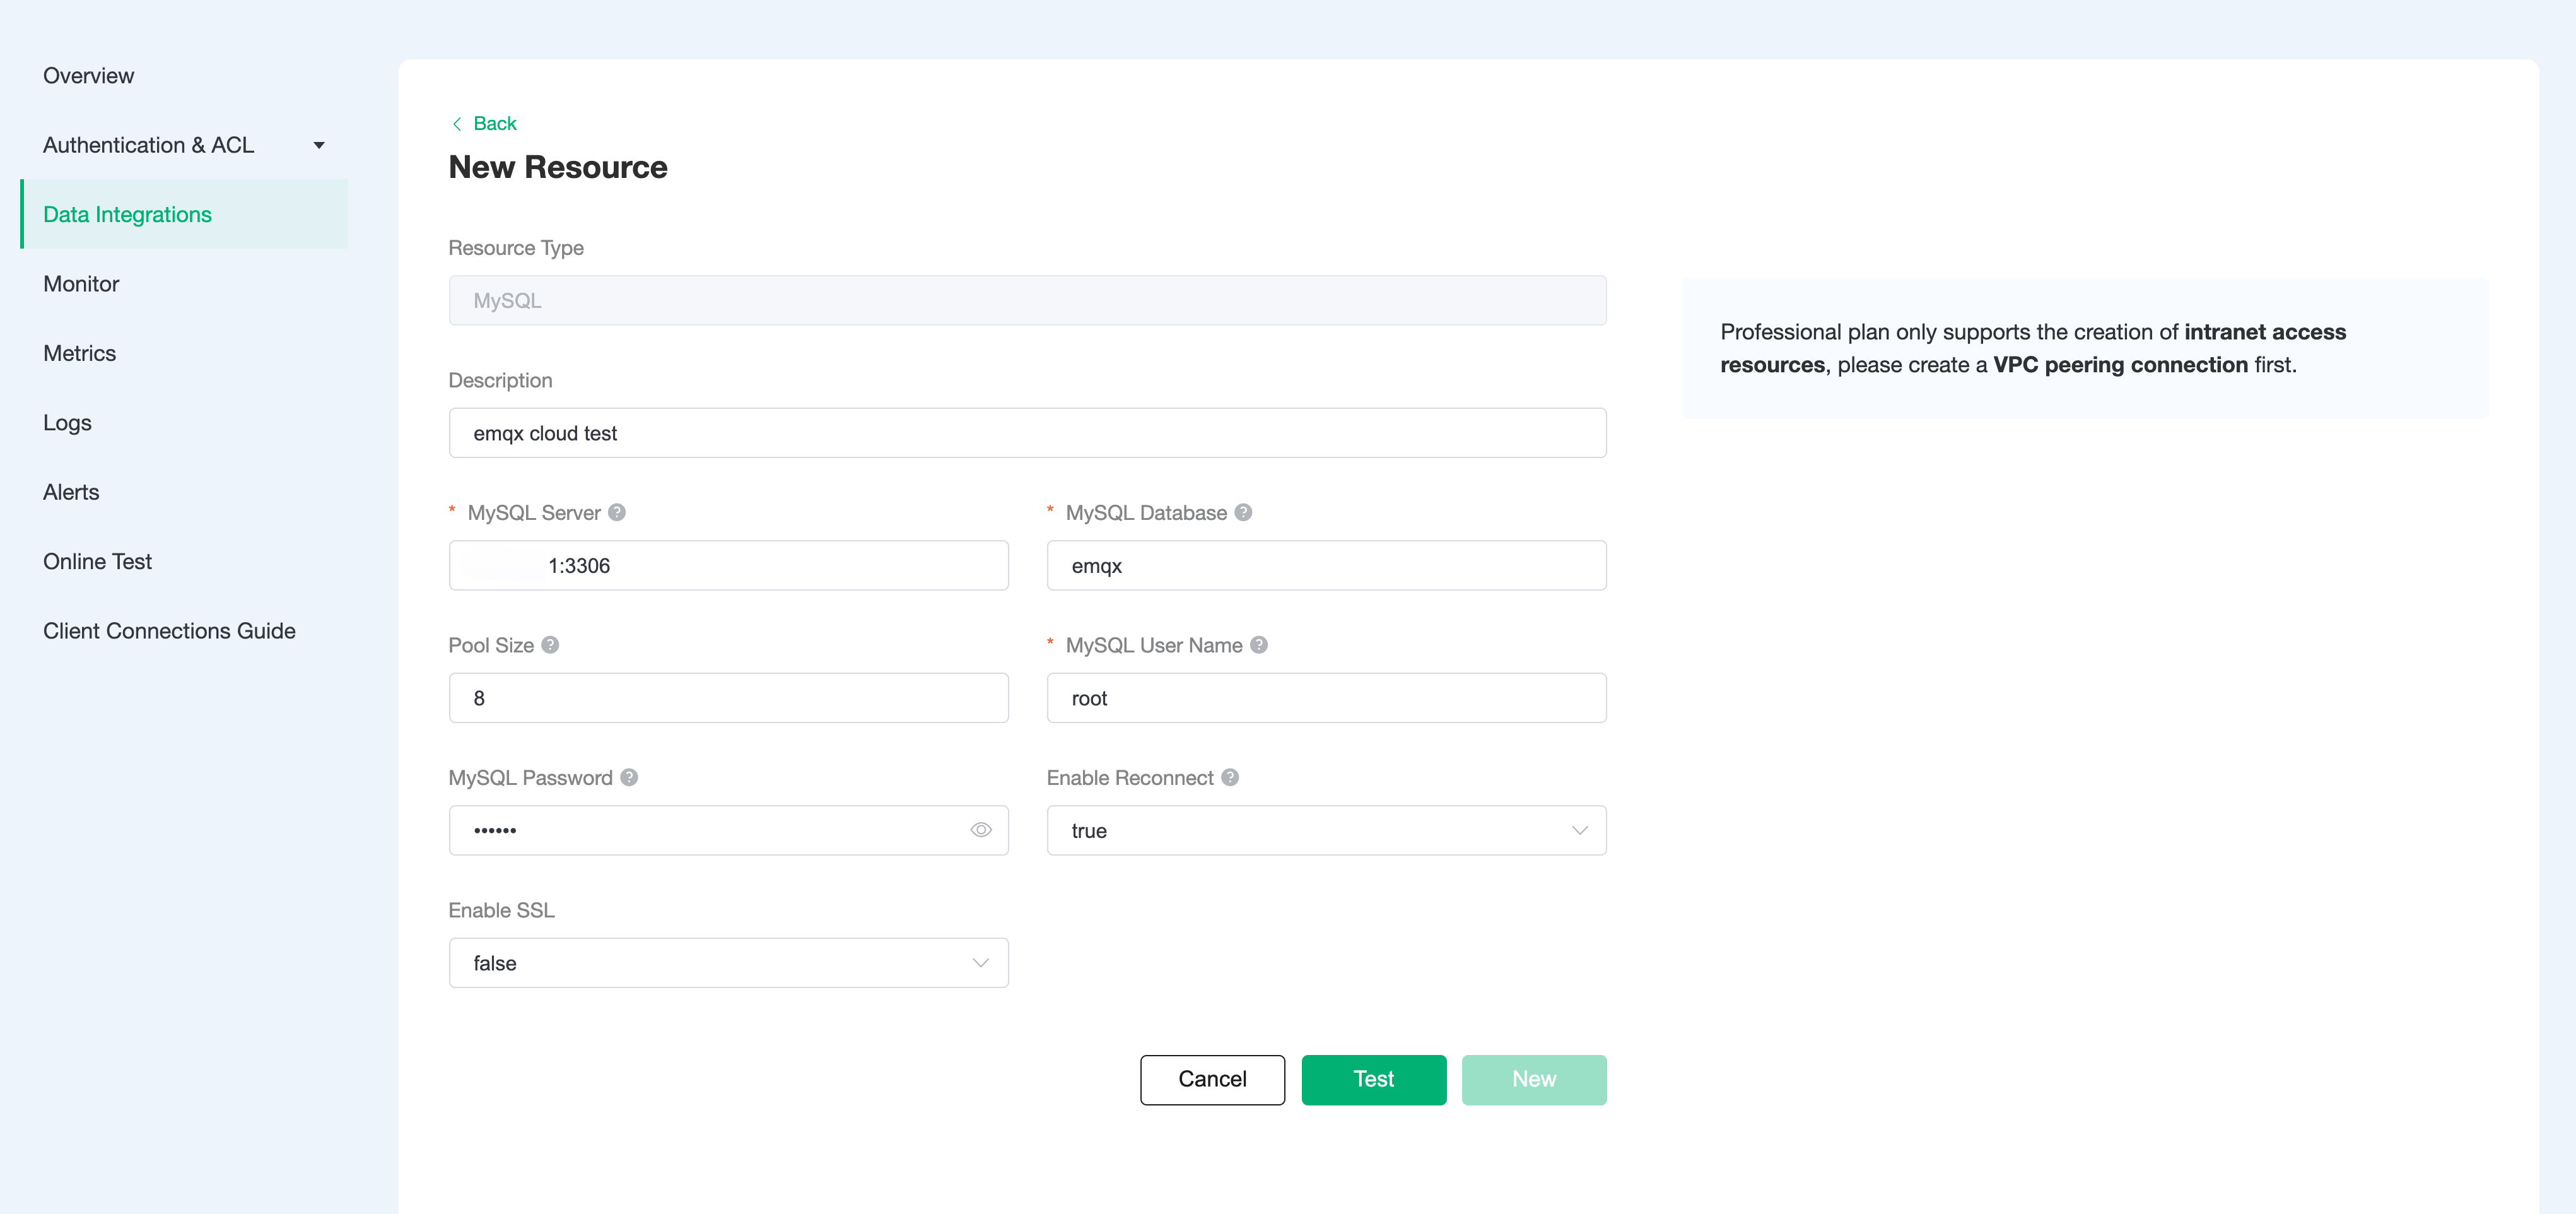Viewport: 2576px width, 1214px height.
Task: Click the MySQL Database input field
Action: [x=1326, y=566]
